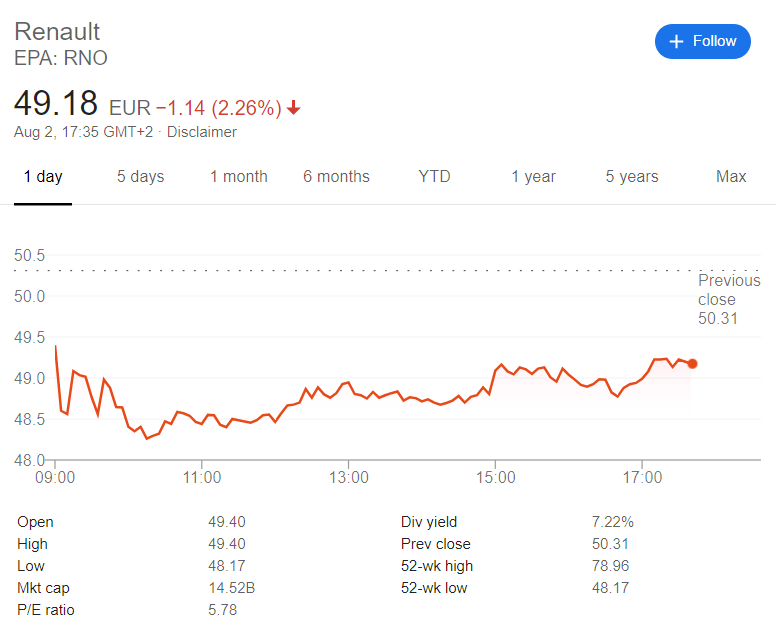This screenshot has width=776, height=632.
Task: Select the Max range tab
Action: (731, 177)
